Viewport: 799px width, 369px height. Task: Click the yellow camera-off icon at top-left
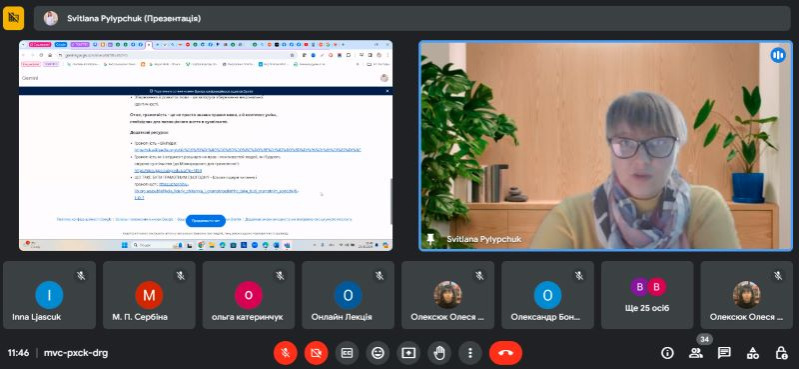[x=13, y=18]
